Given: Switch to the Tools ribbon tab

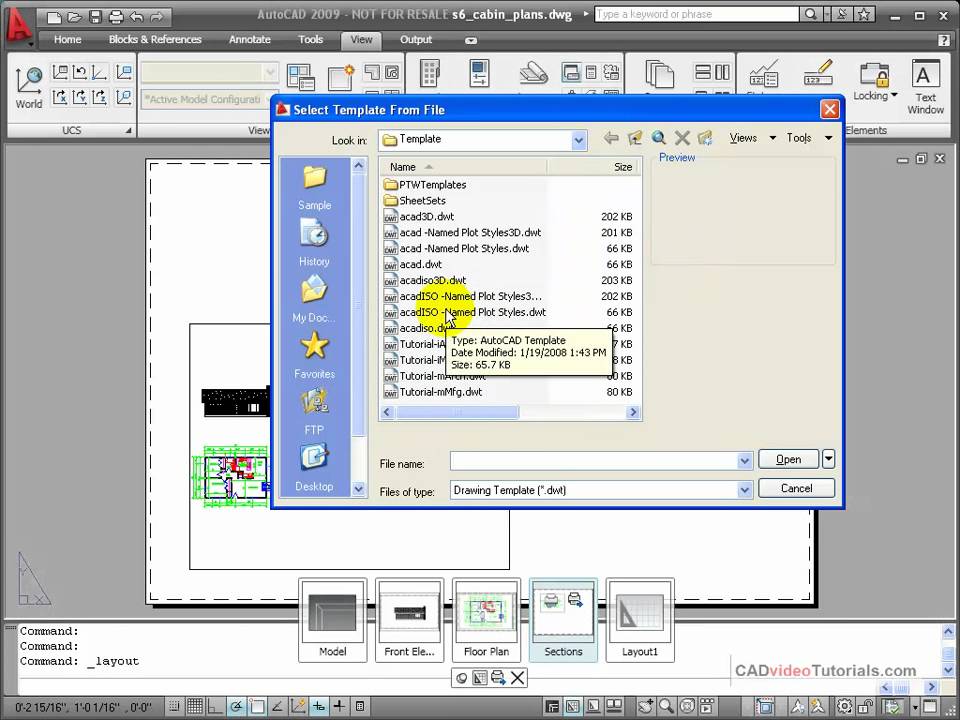Looking at the screenshot, I should tap(310, 40).
